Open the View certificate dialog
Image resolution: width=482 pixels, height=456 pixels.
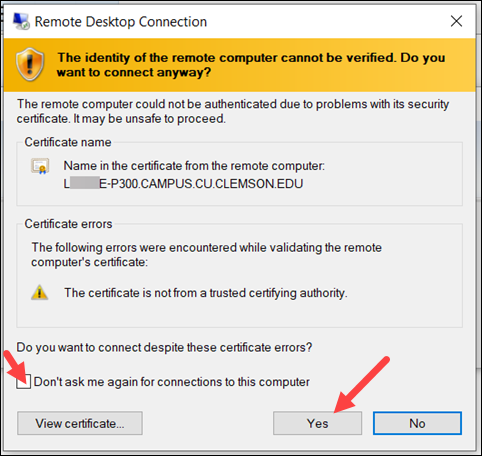coord(80,423)
